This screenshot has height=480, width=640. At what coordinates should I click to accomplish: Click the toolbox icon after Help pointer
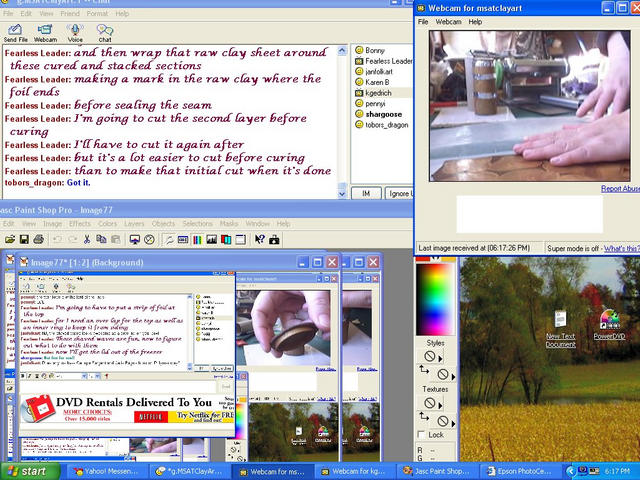coord(274,240)
